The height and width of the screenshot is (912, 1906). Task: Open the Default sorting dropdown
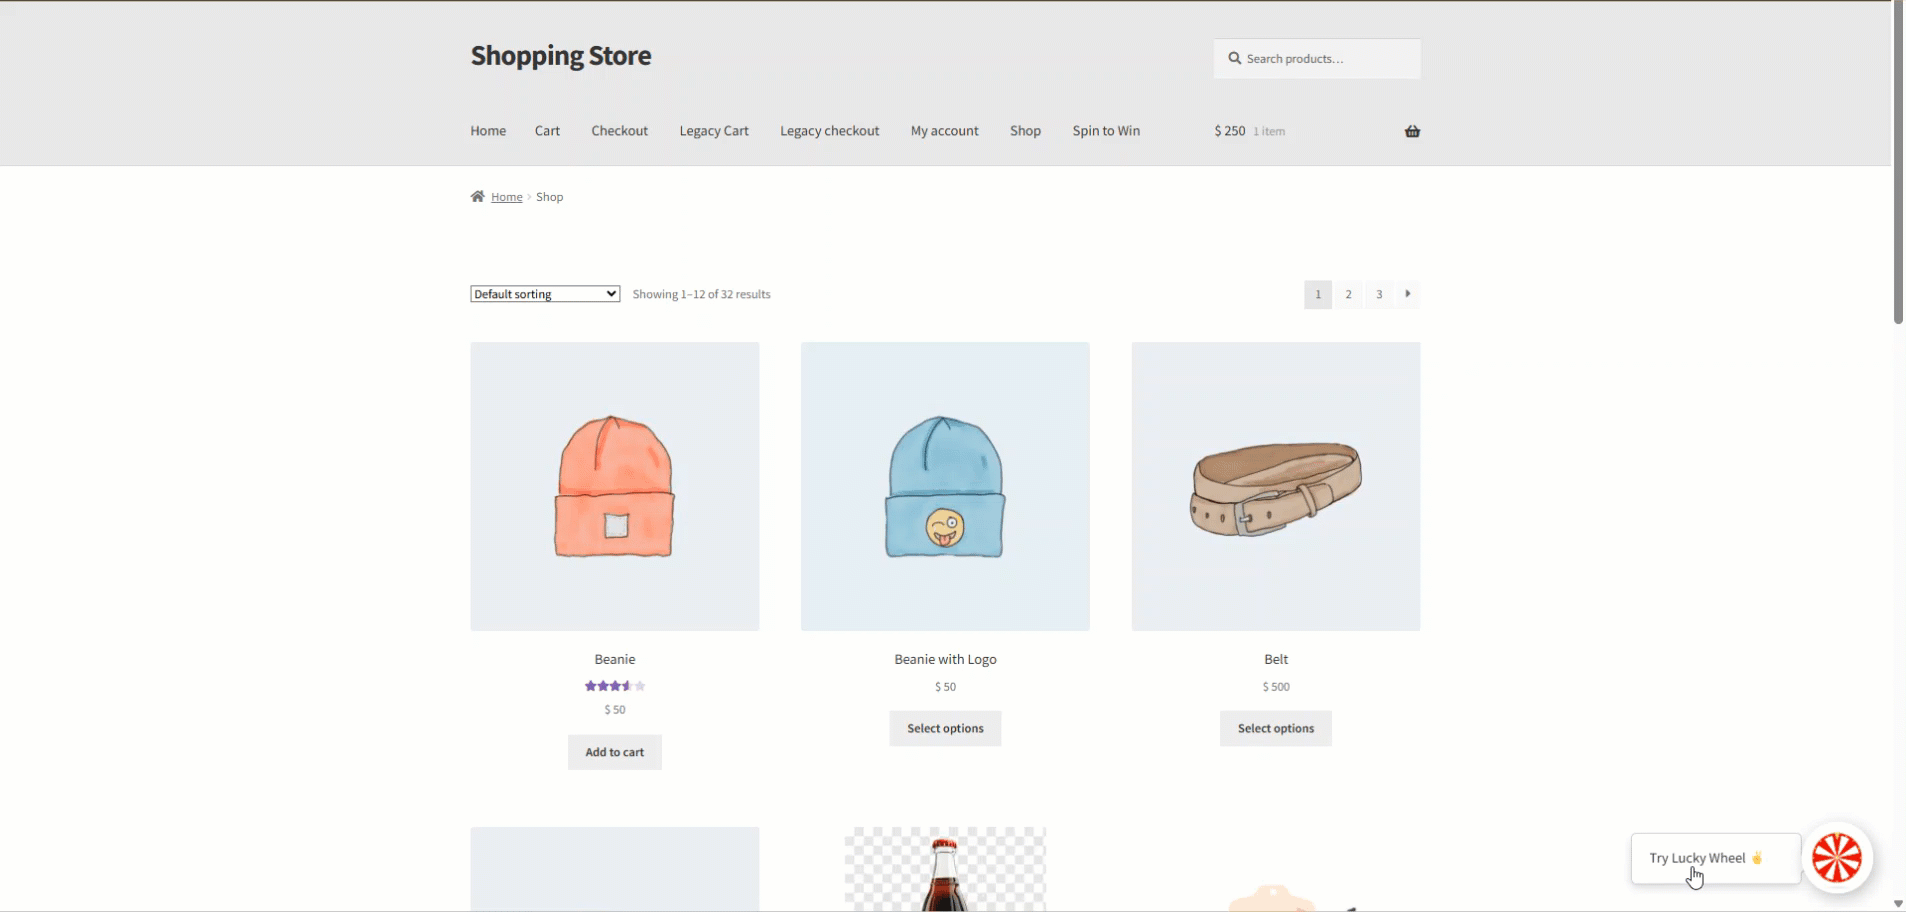click(x=544, y=294)
